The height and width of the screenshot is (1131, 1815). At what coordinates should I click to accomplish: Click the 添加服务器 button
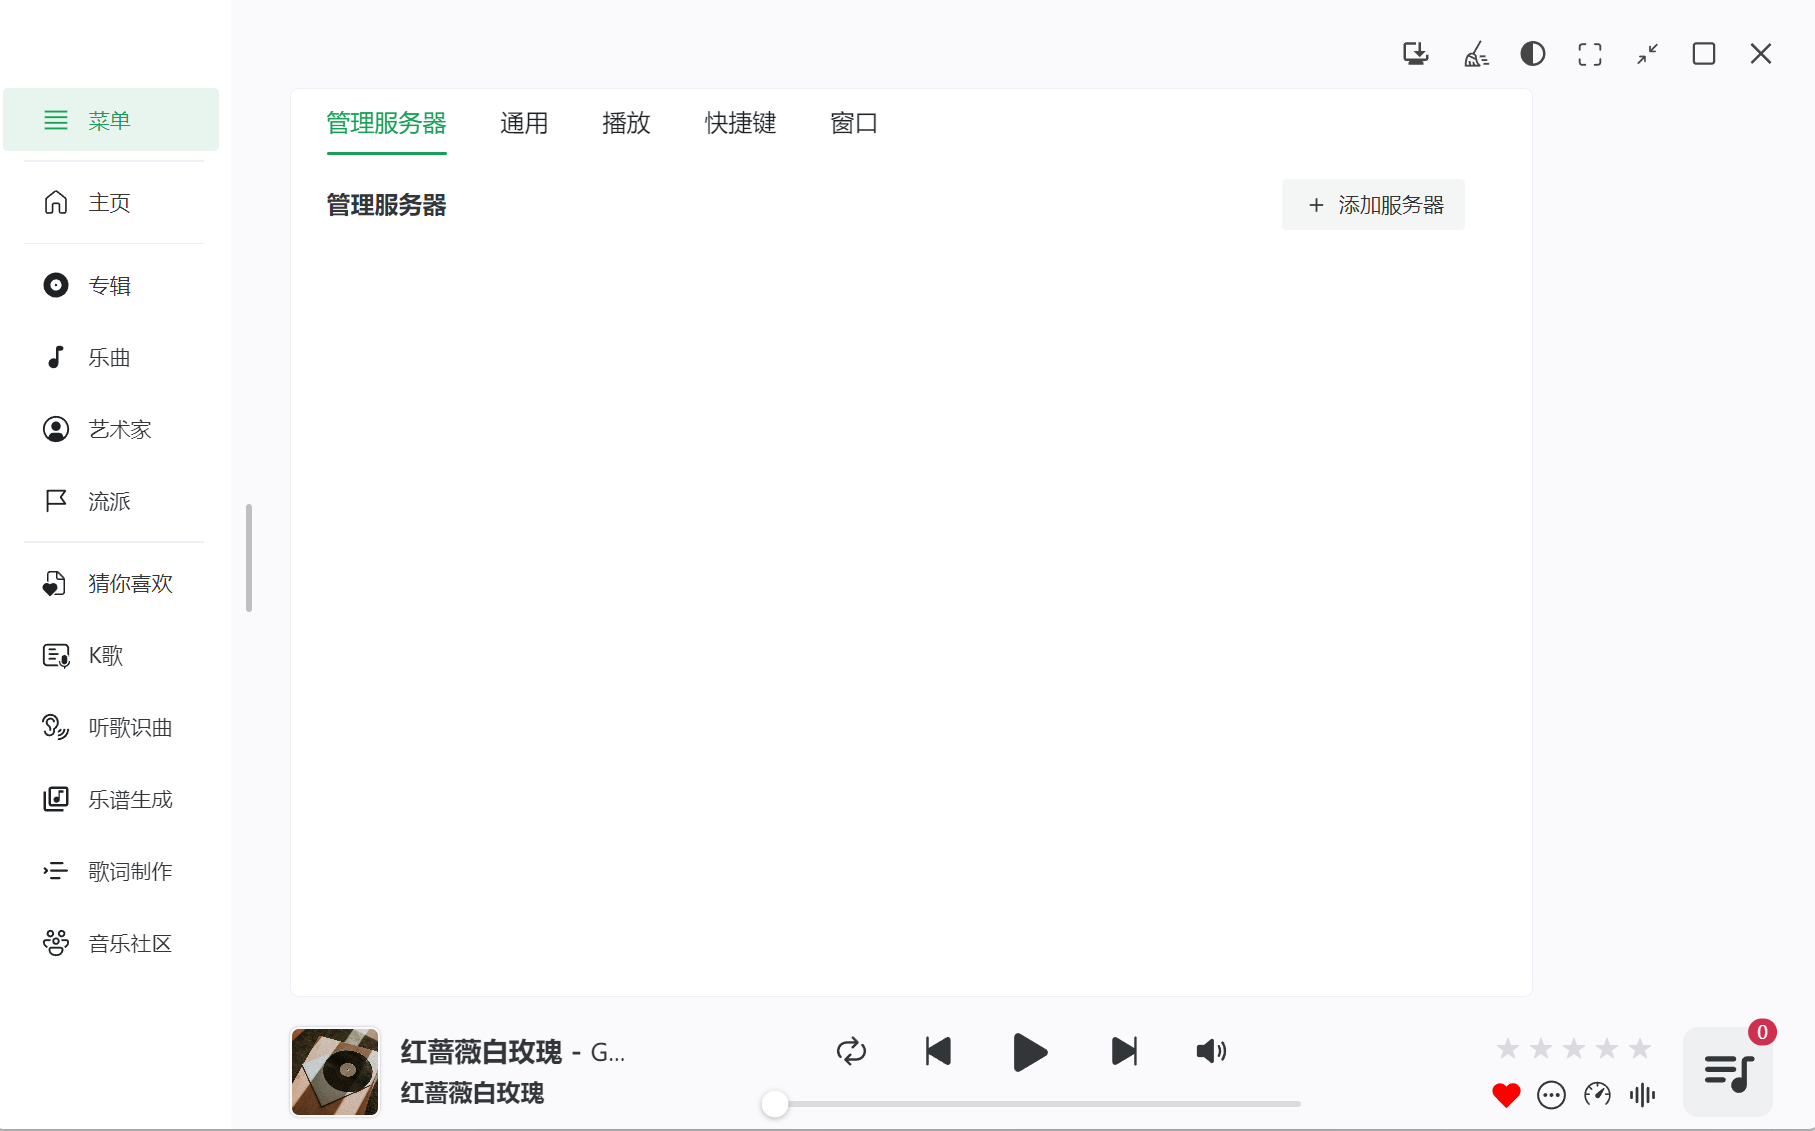click(1373, 204)
